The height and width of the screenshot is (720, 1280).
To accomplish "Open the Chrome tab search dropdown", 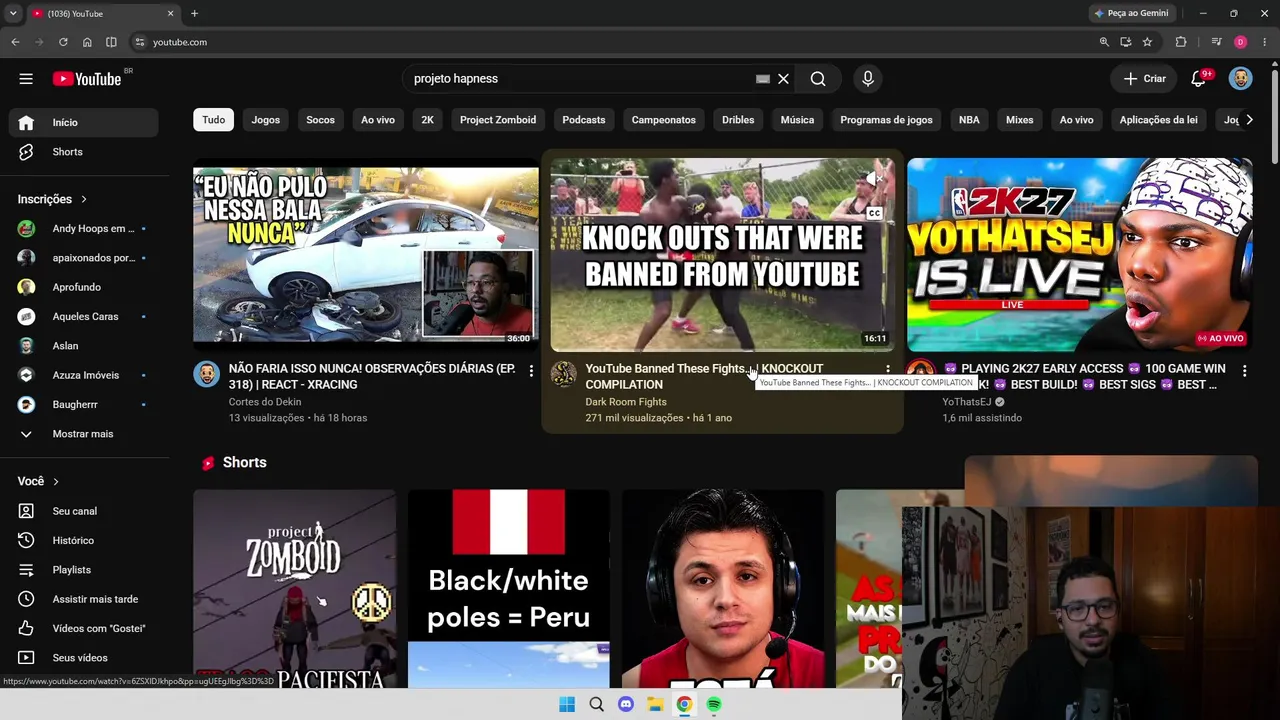I will pos(12,13).
